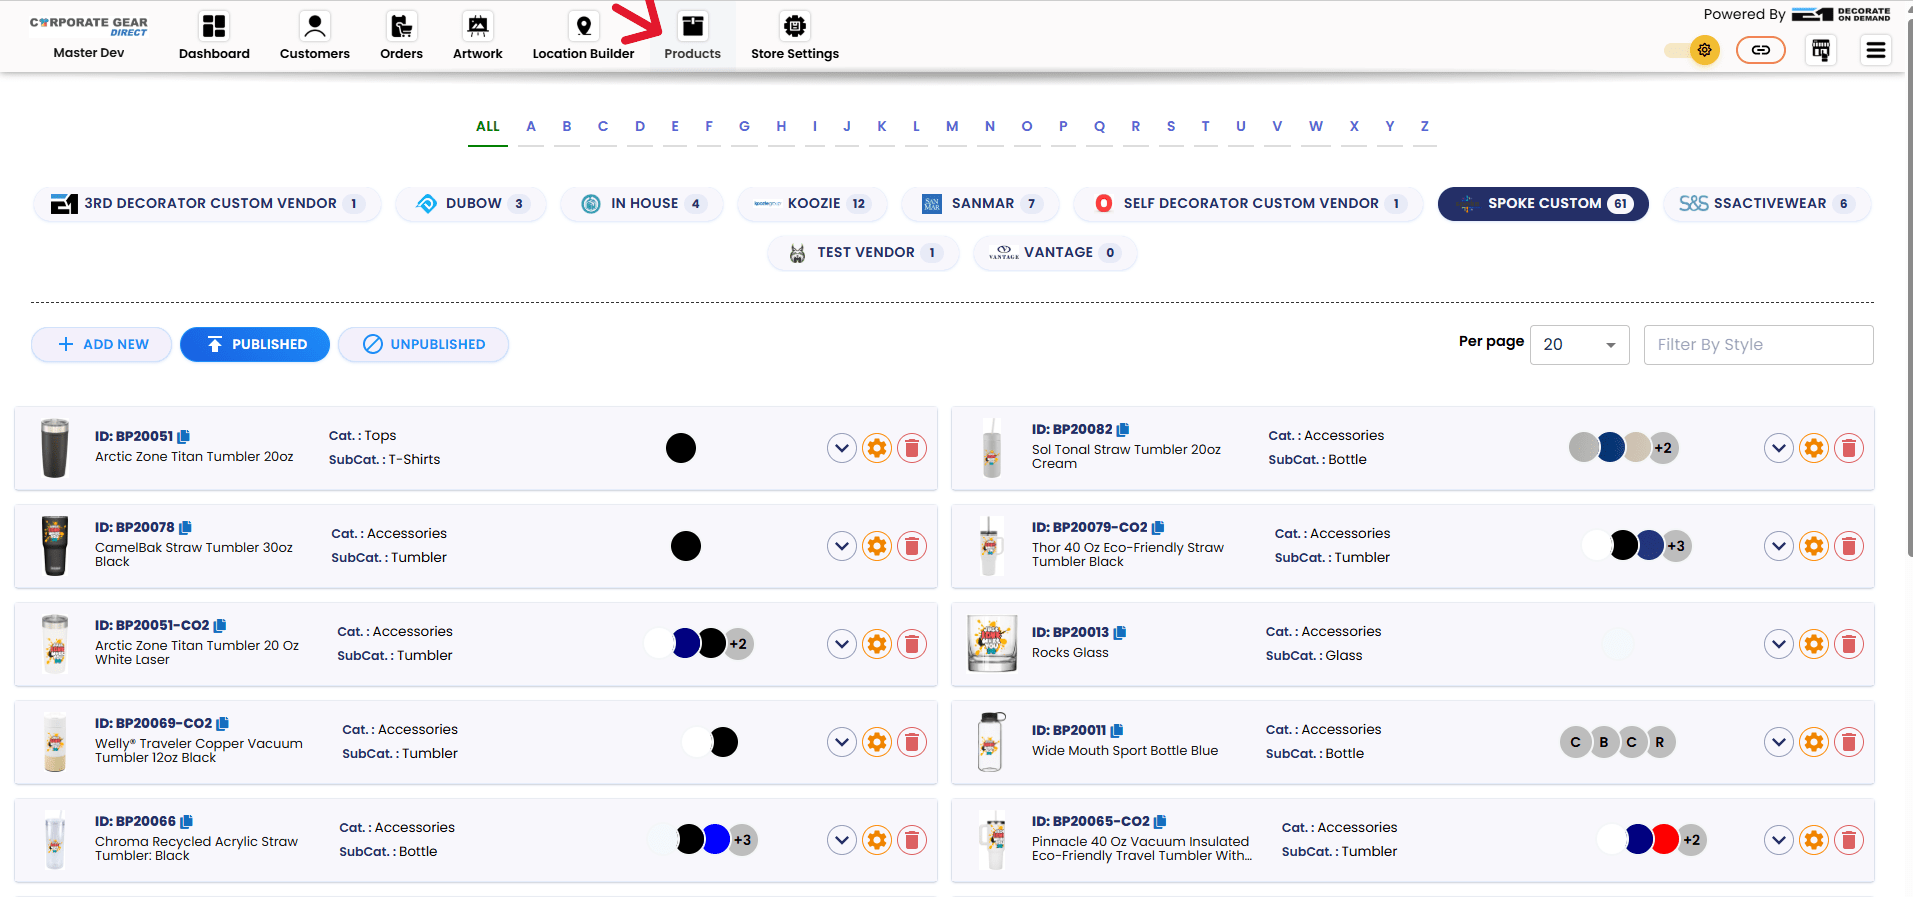
Task: Open settings gear for Arctic Zone Titan Tumbler 20oz
Action: click(877, 448)
